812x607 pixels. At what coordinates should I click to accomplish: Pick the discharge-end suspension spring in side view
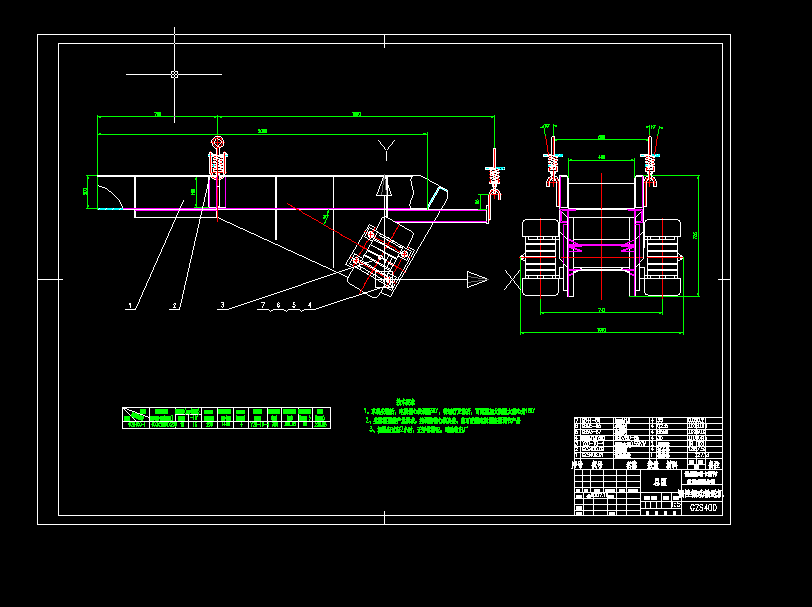tap(495, 176)
